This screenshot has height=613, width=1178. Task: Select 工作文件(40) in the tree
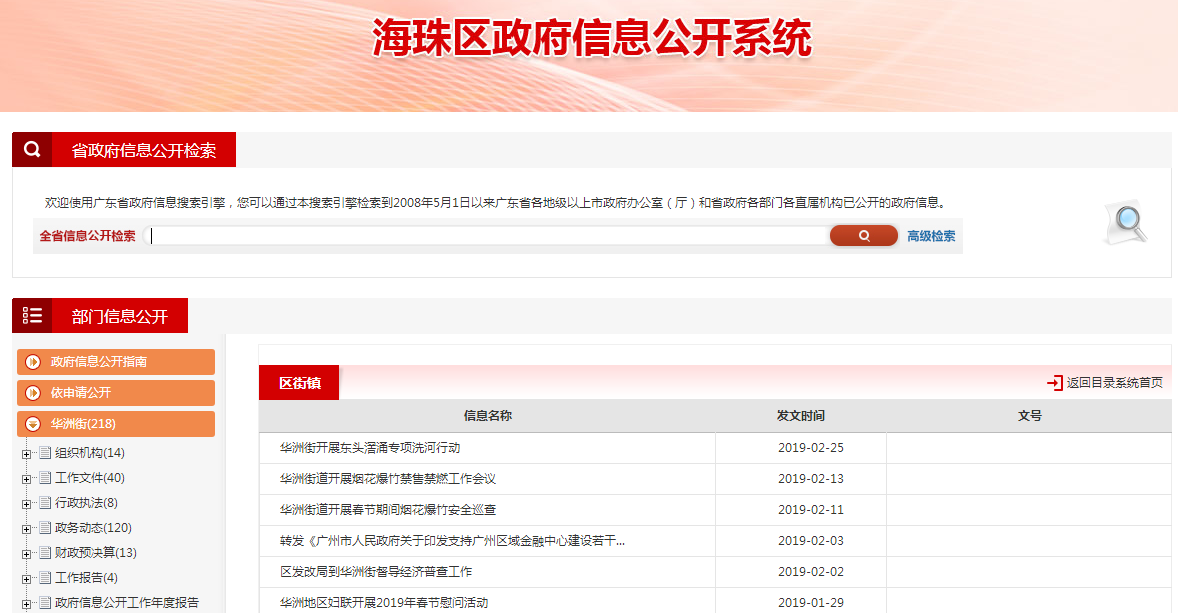[89, 477]
